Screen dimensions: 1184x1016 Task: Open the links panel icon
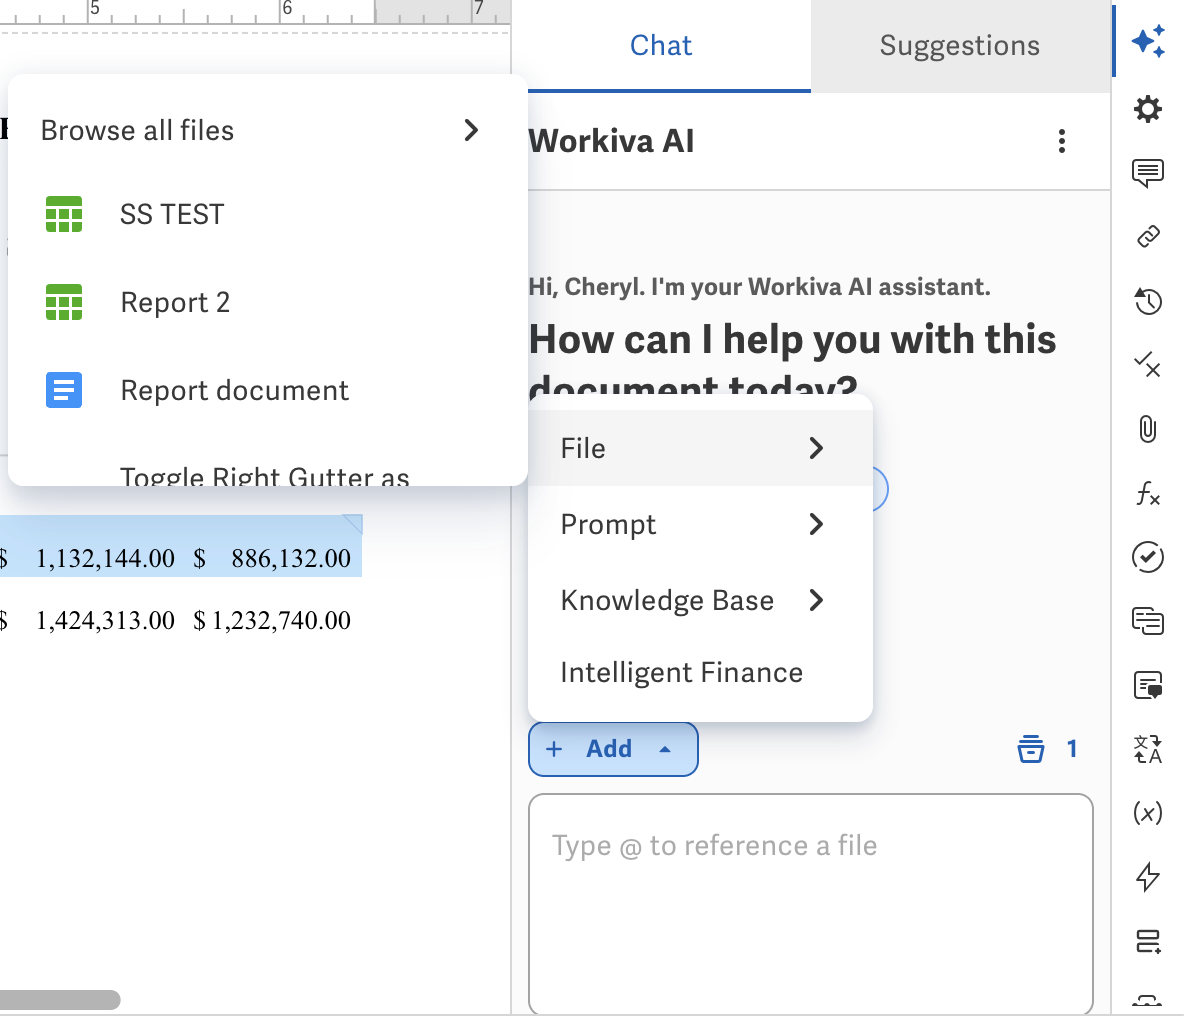(1148, 237)
